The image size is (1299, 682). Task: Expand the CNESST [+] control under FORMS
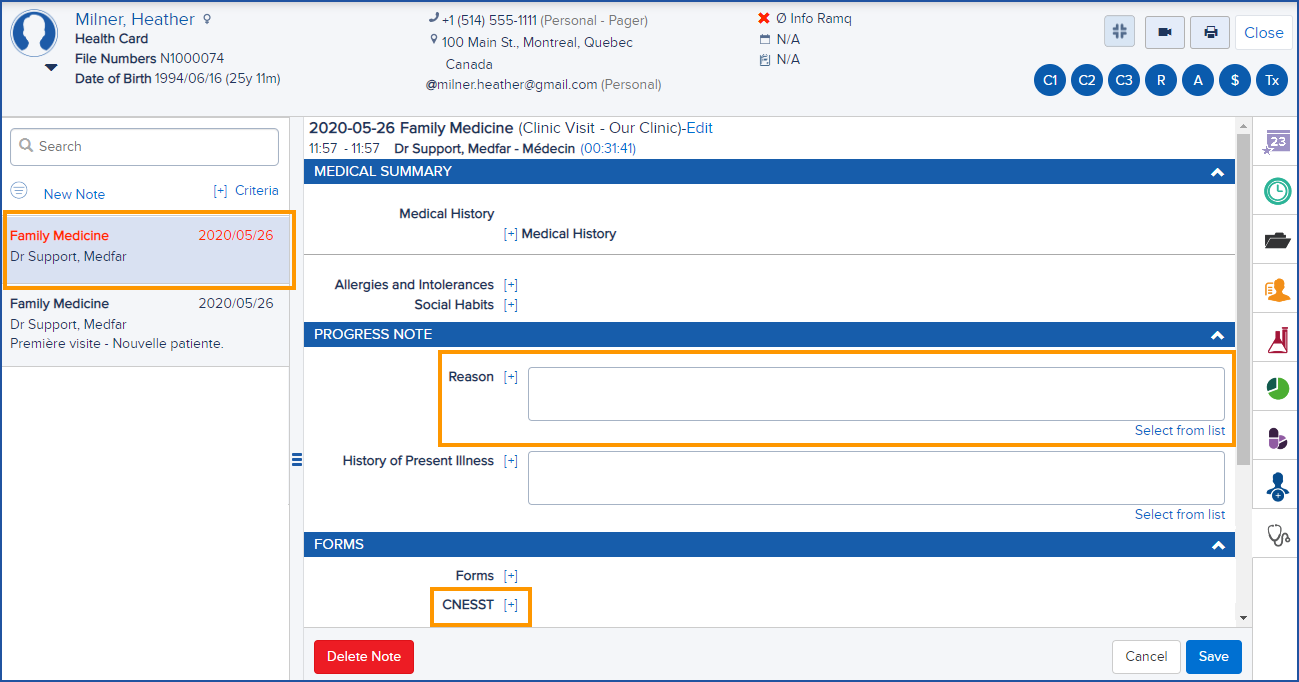511,604
